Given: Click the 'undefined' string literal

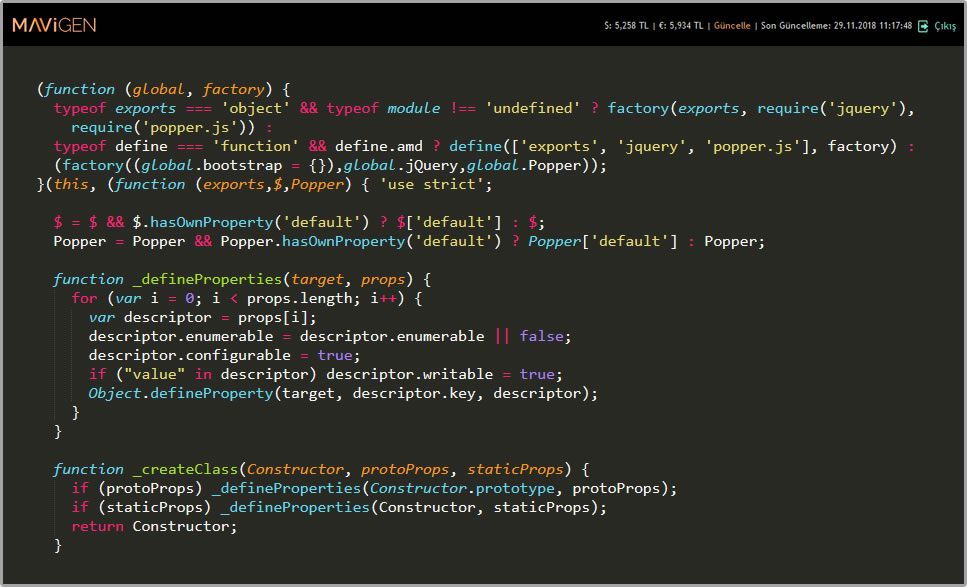Looking at the screenshot, I should click(x=533, y=108).
